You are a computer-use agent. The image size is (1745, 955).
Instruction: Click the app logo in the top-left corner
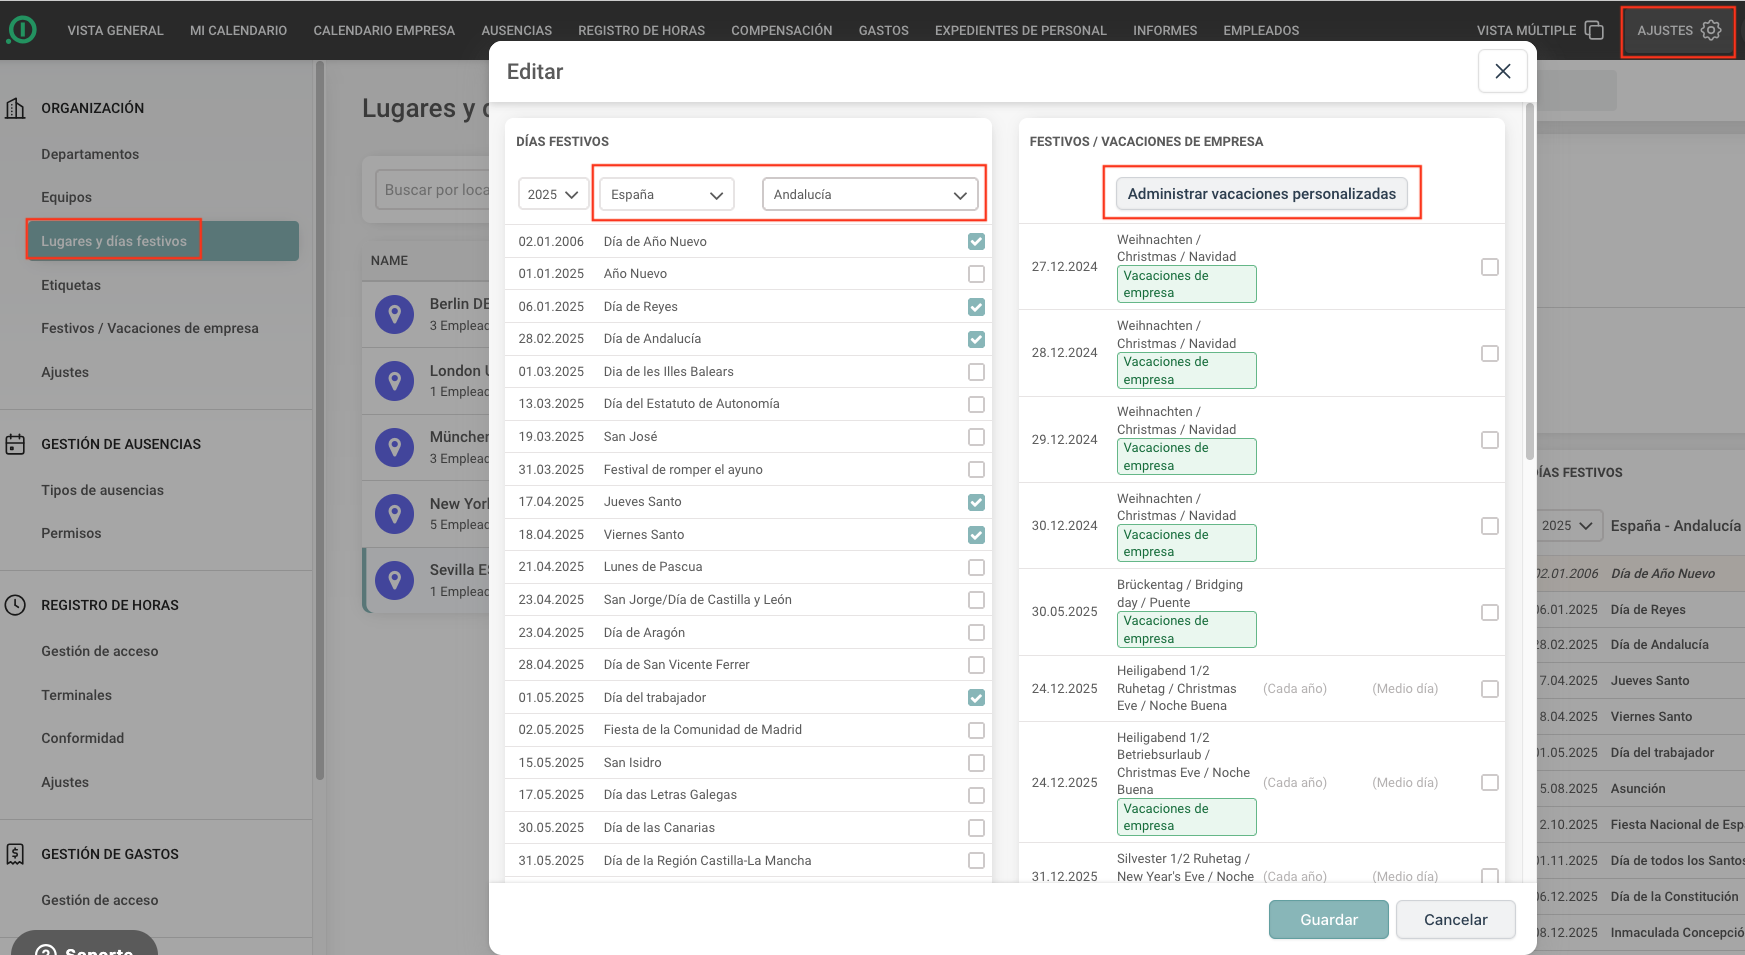coord(21,30)
